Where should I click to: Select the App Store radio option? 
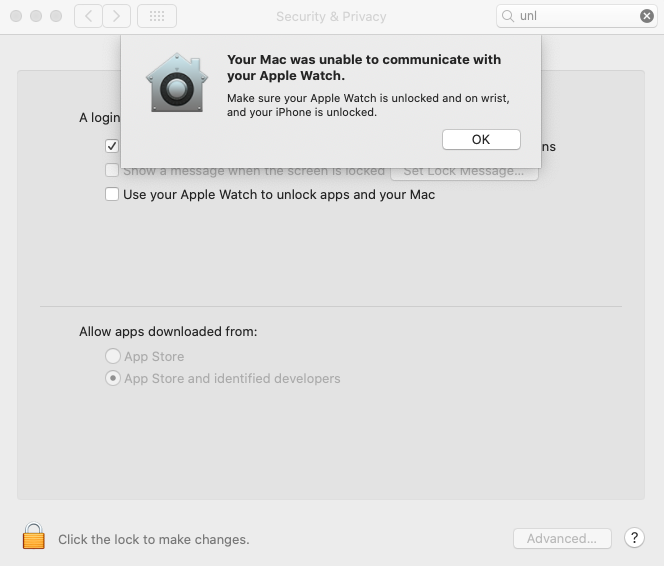click(113, 356)
